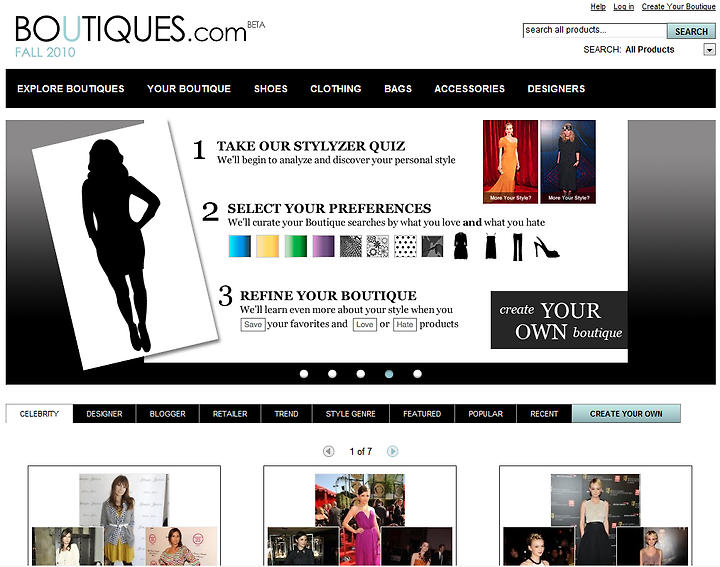Select the coat silhouette preference icon

461,246
